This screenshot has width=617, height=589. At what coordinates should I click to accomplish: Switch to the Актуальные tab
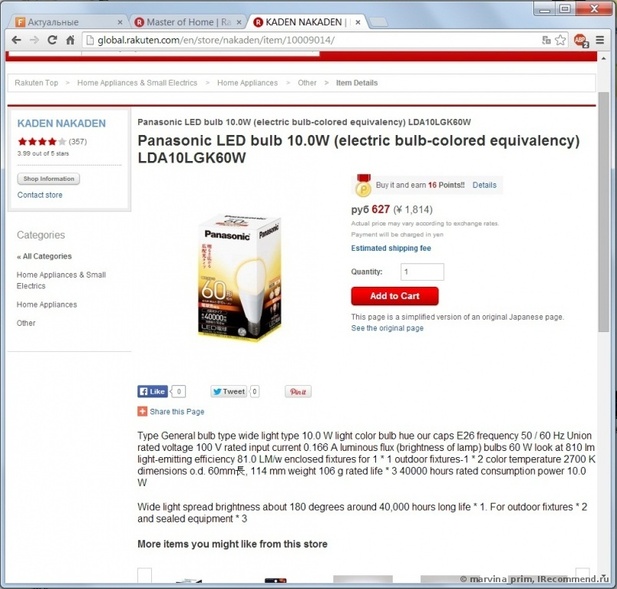pos(68,22)
